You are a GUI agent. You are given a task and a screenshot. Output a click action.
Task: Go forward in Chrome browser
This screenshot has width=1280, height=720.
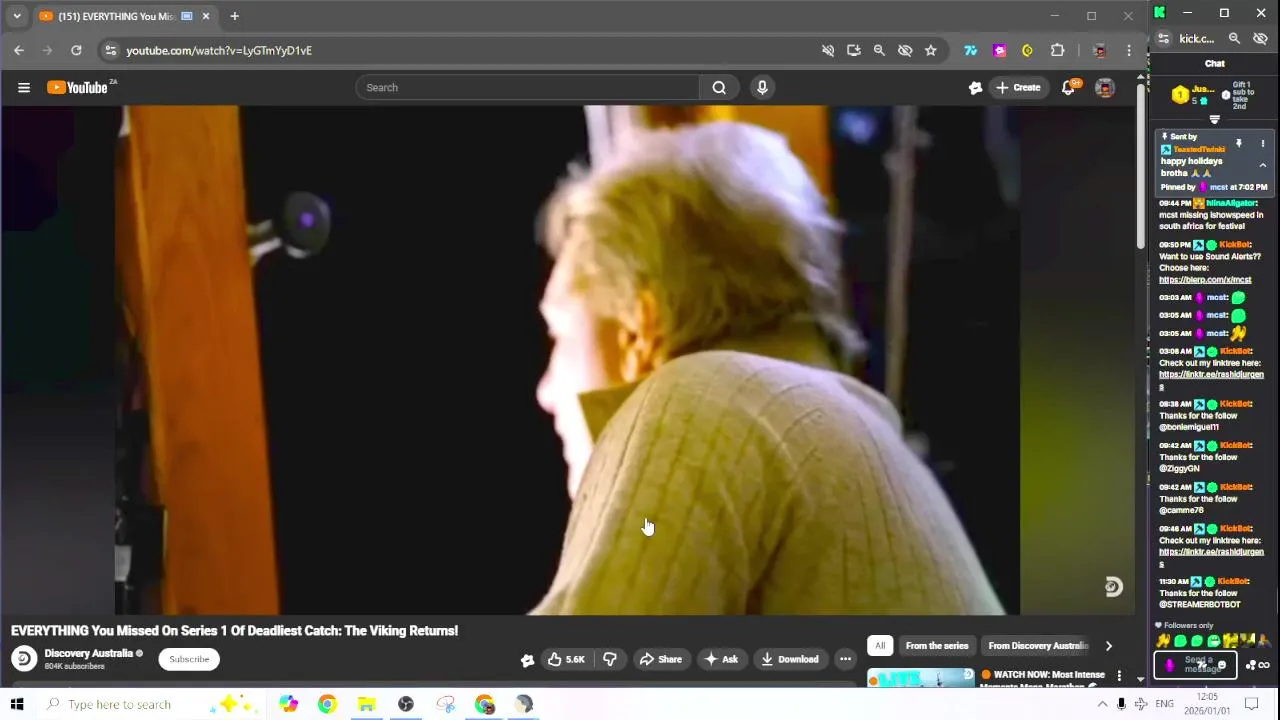pyautogui.click(x=47, y=50)
